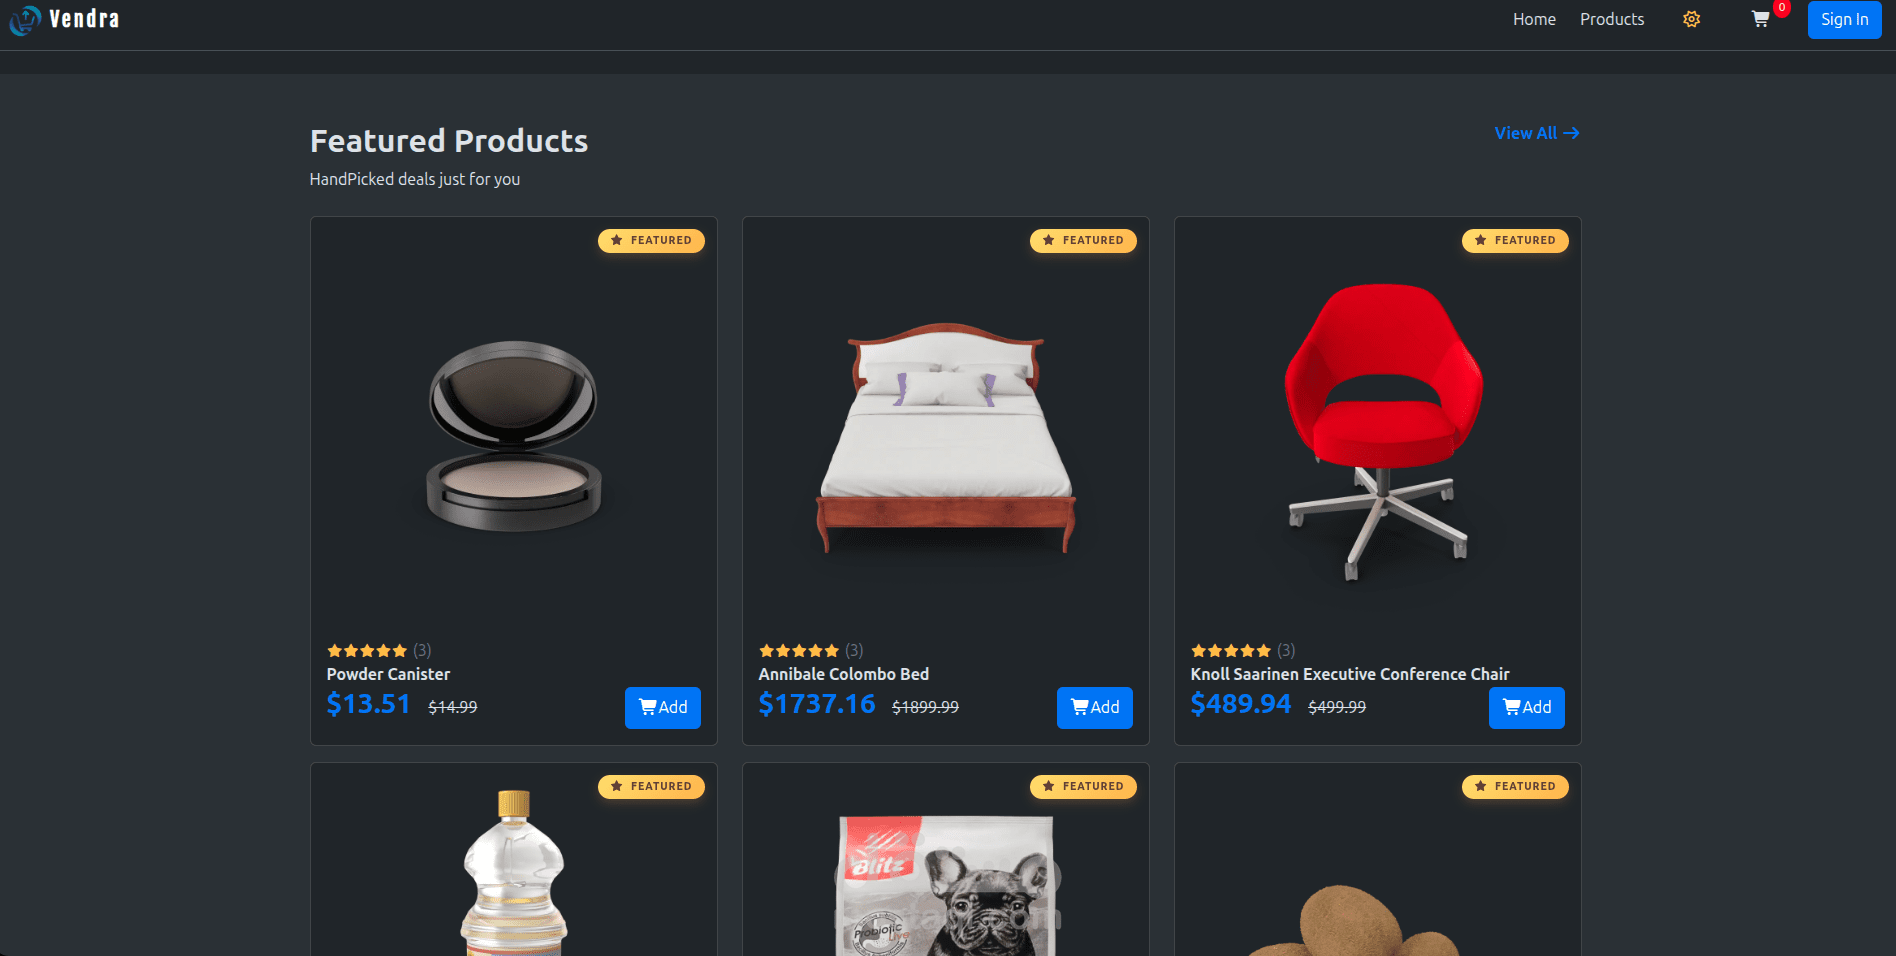
Task: Open the shopping cart icon
Action: click(x=1760, y=19)
